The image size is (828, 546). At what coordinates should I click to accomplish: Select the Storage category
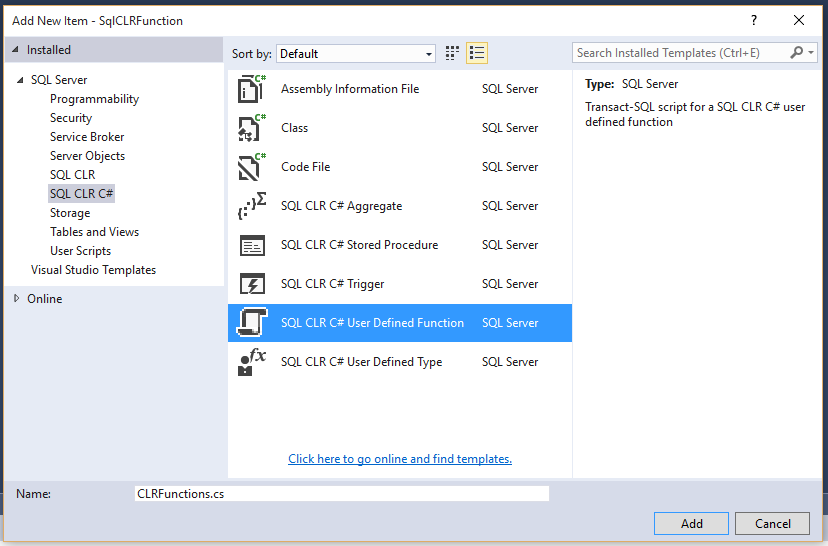[x=70, y=213]
